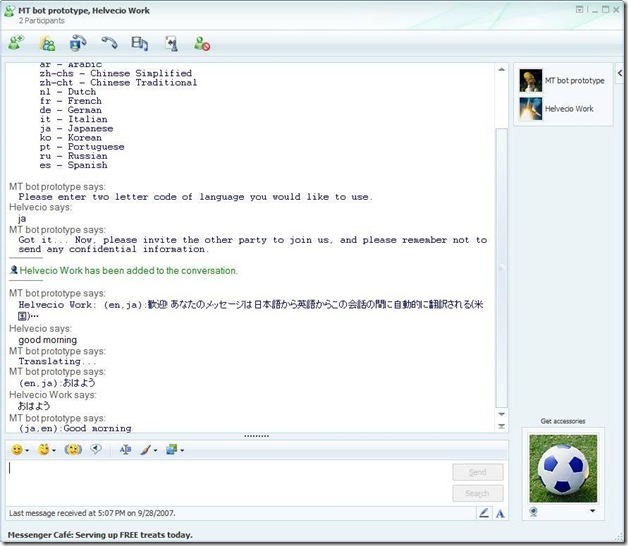
Task: Click the invite someone to conversation icon
Action: (x=16, y=43)
